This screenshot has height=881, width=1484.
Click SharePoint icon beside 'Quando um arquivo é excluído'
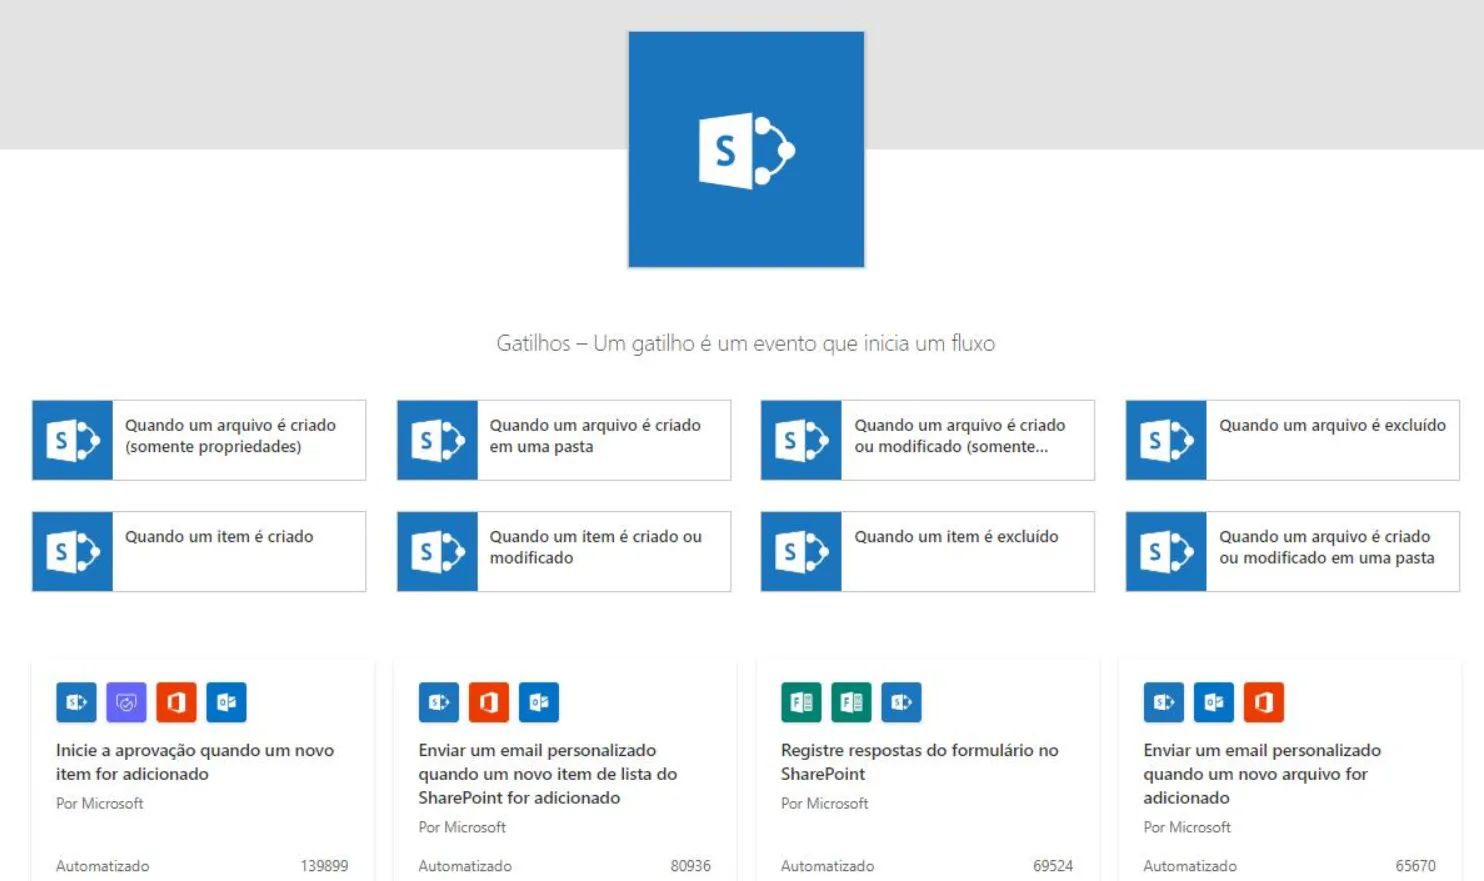[x=1166, y=440]
